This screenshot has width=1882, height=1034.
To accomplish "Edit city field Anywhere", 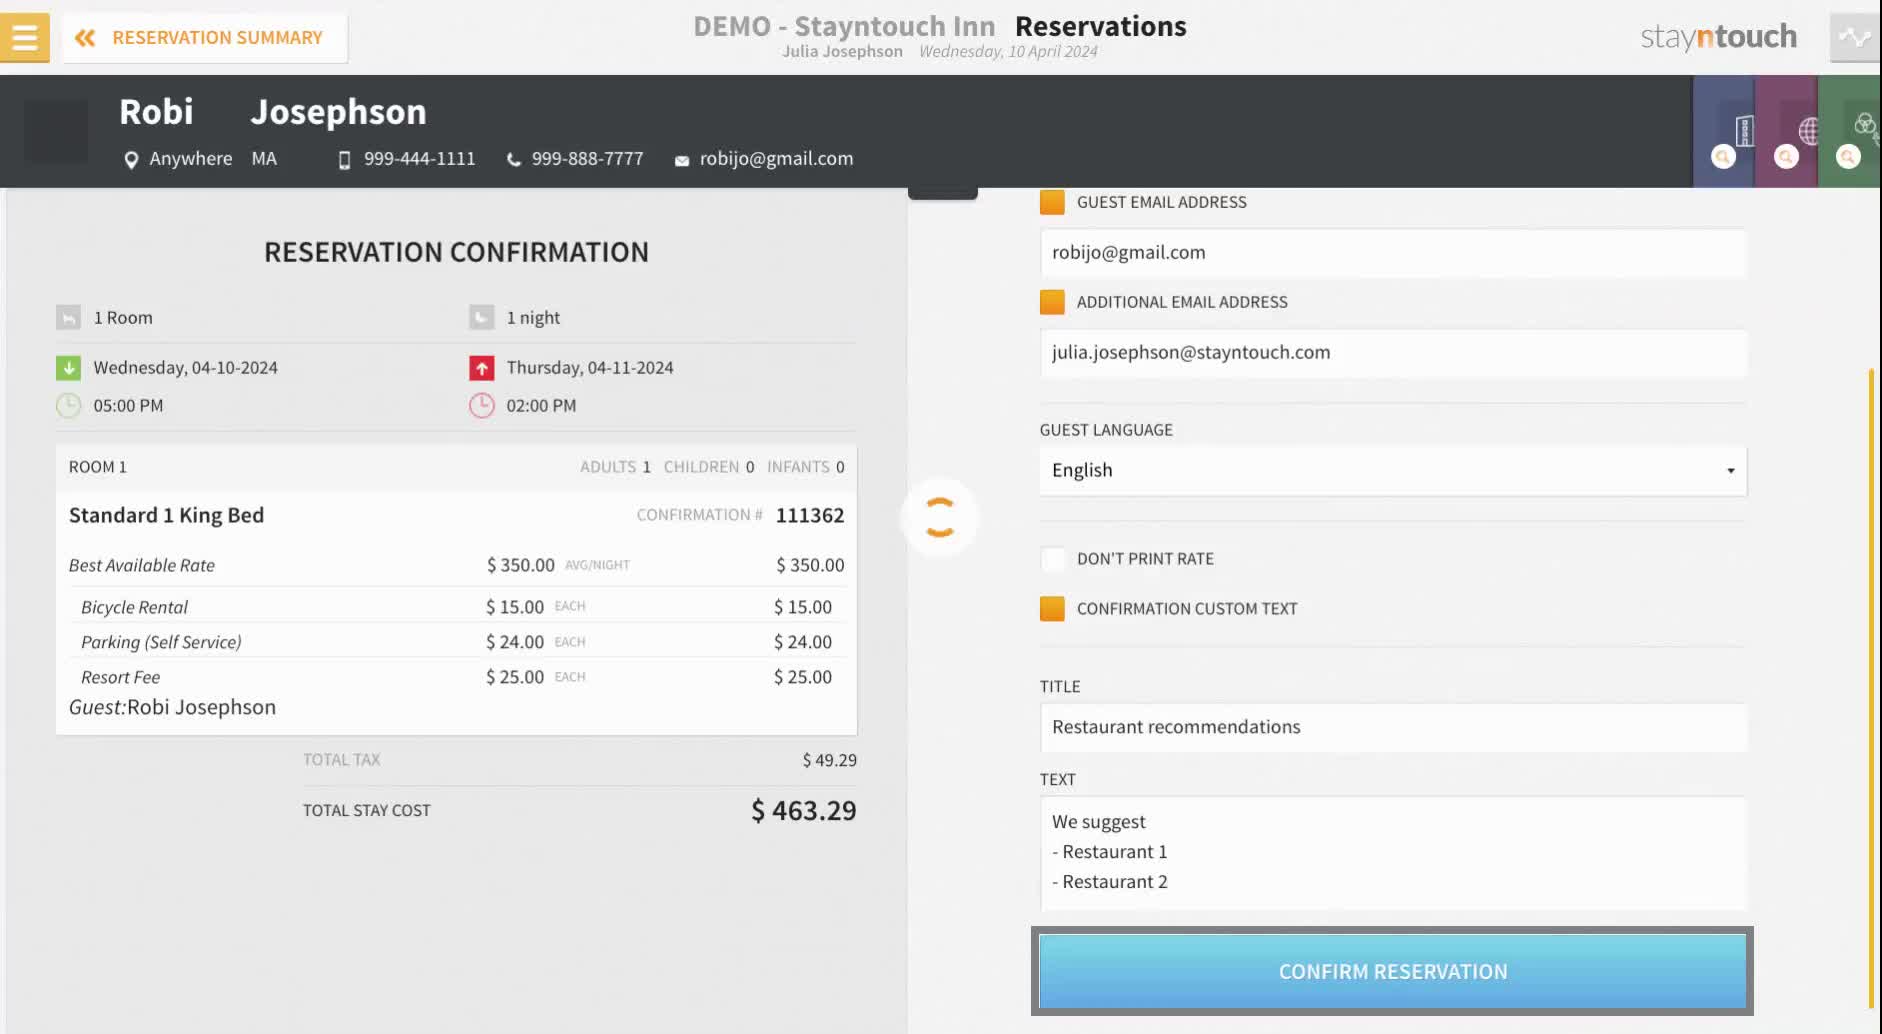I will pos(190,159).
